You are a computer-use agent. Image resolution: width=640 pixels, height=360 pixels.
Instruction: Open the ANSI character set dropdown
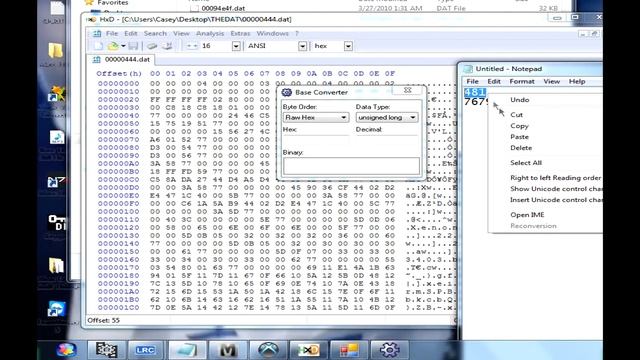pos(302,46)
